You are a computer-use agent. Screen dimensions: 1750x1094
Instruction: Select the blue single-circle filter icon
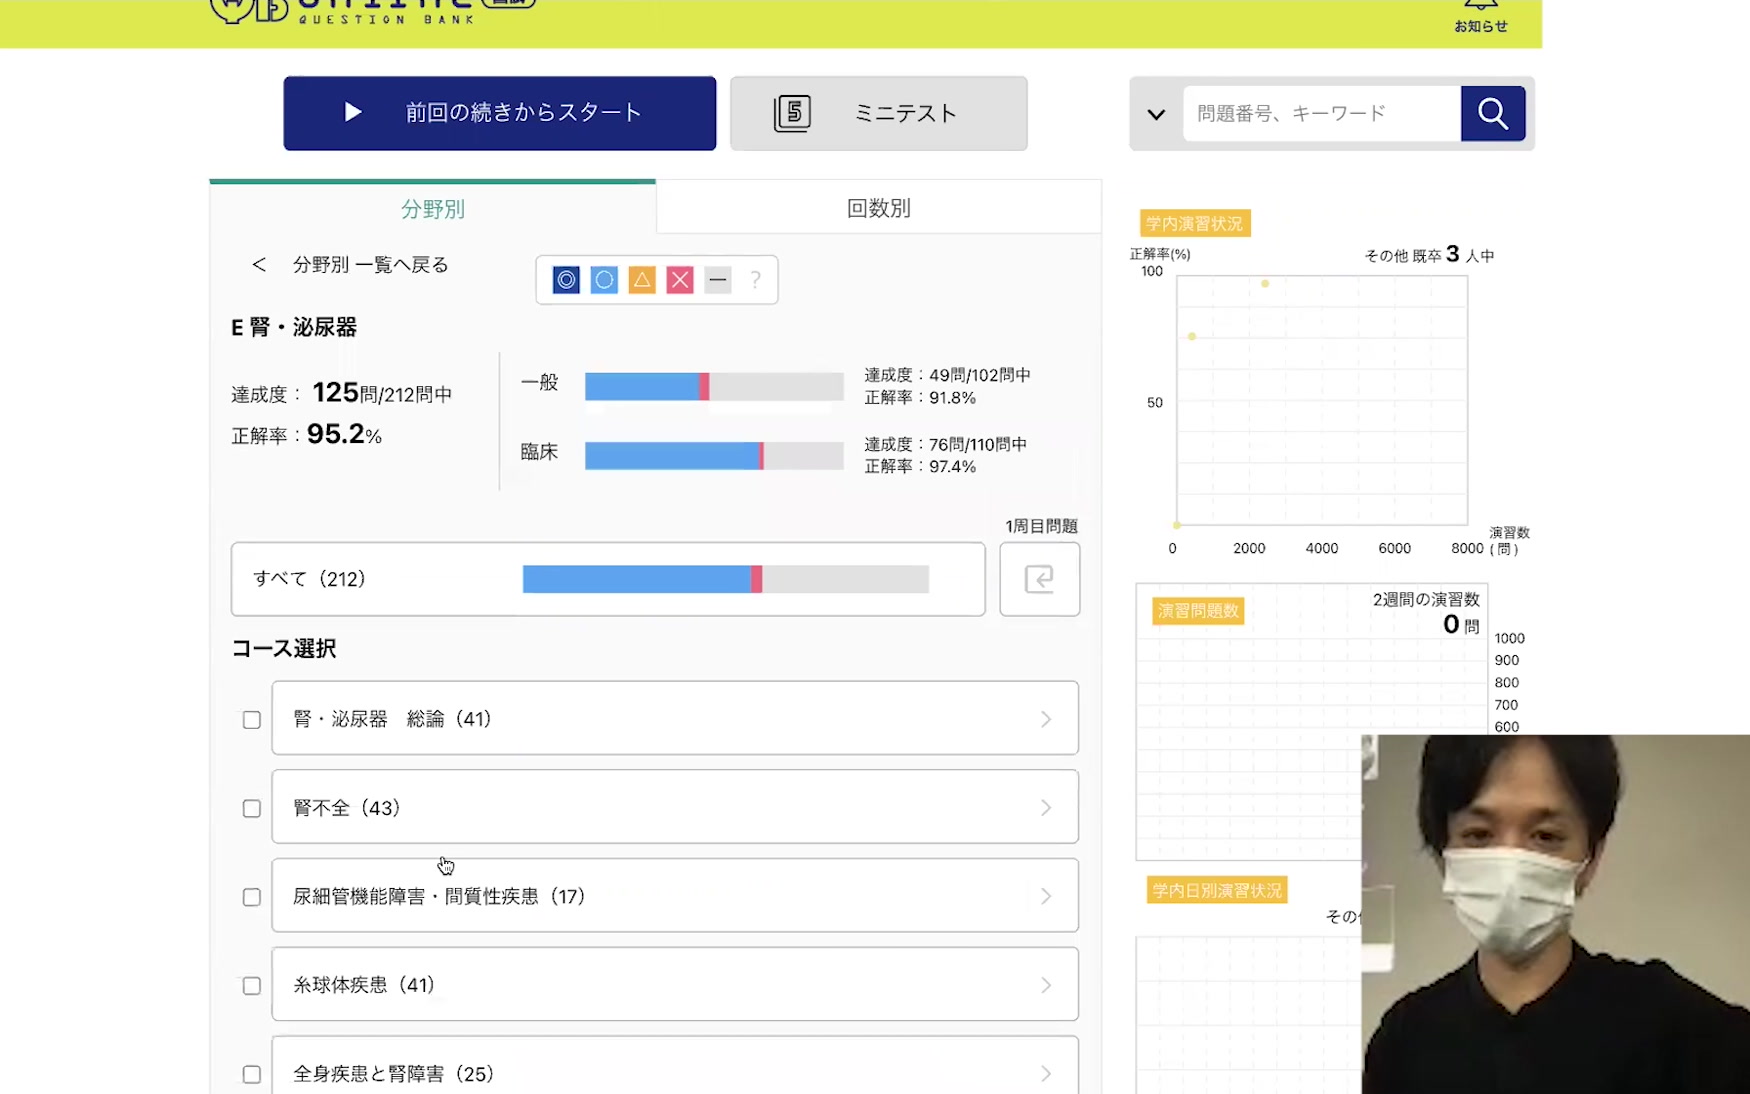point(604,280)
